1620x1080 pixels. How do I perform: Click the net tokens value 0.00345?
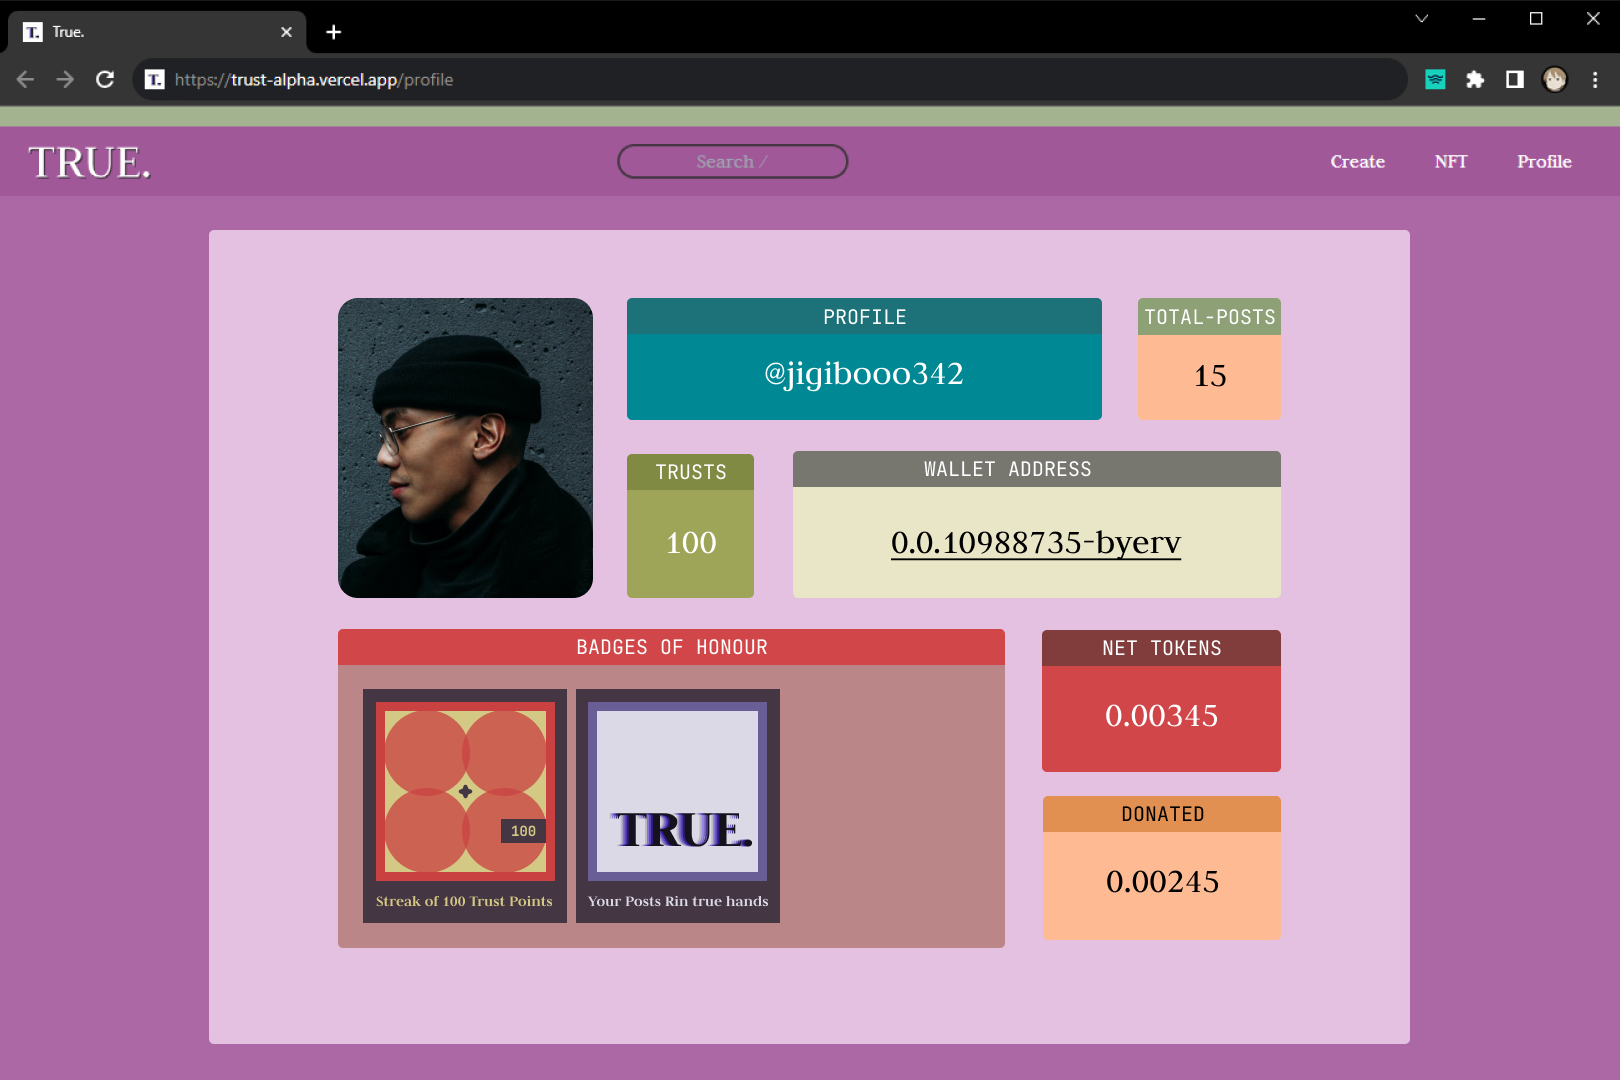[1162, 716]
